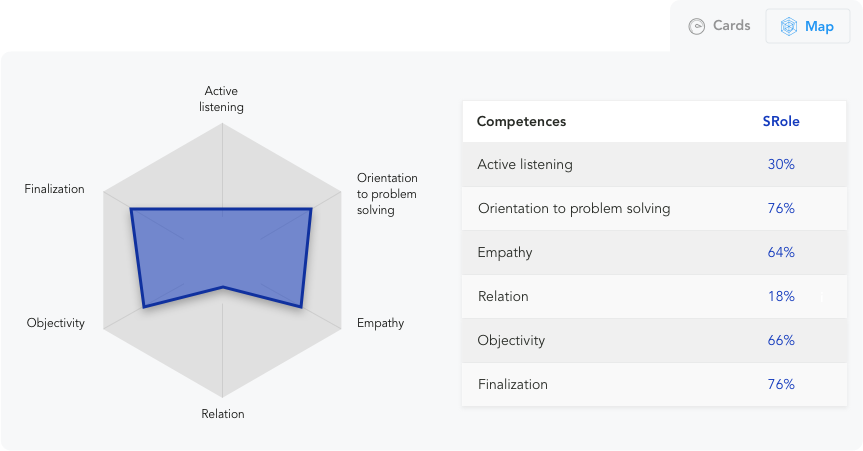Click the Active listening radar chart label

pyautogui.click(x=221, y=99)
